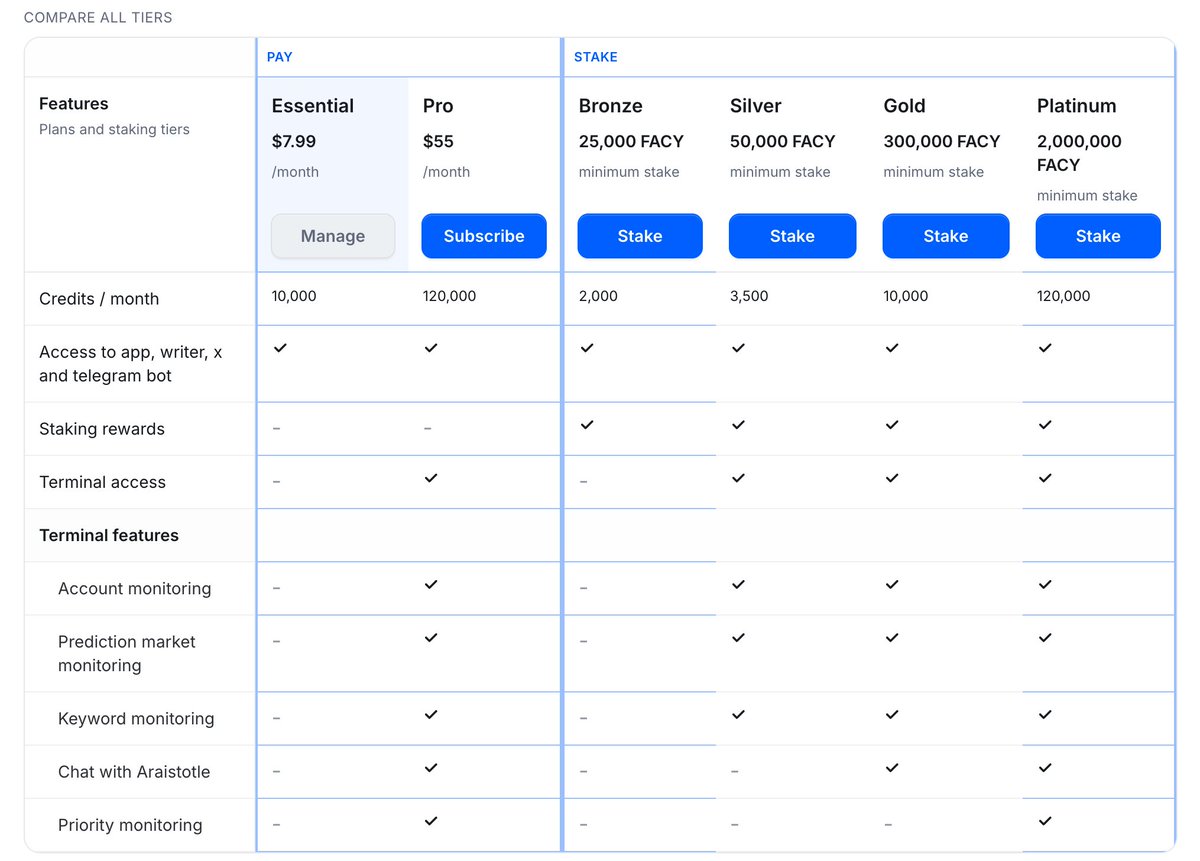Click the Manage button under Essential
Viewport: 1200px width, 861px height.
[x=333, y=236]
